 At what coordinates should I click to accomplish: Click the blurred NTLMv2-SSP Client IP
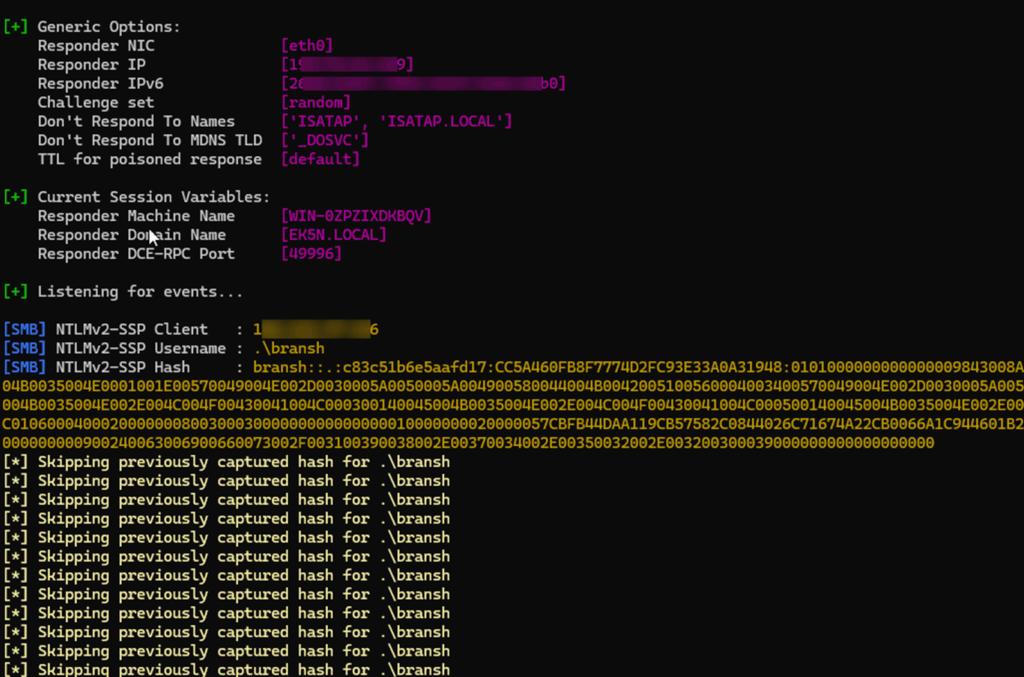click(x=316, y=330)
